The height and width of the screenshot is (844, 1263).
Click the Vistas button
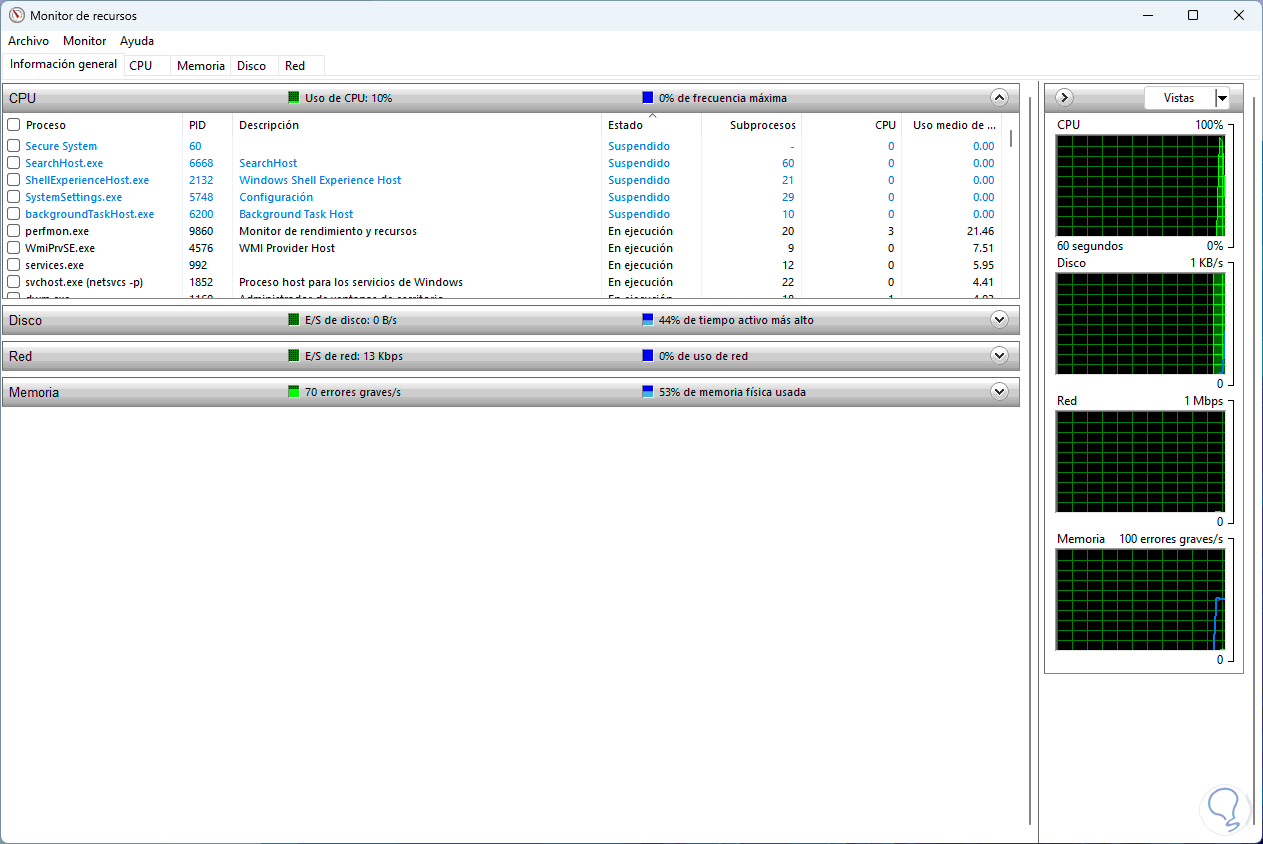pyautogui.click(x=1179, y=98)
